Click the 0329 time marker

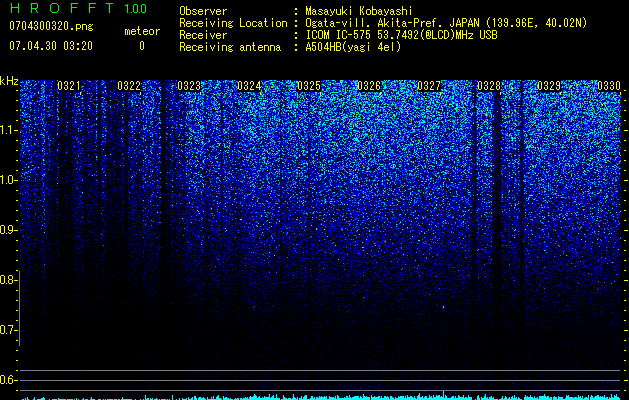click(x=549, y=86)
